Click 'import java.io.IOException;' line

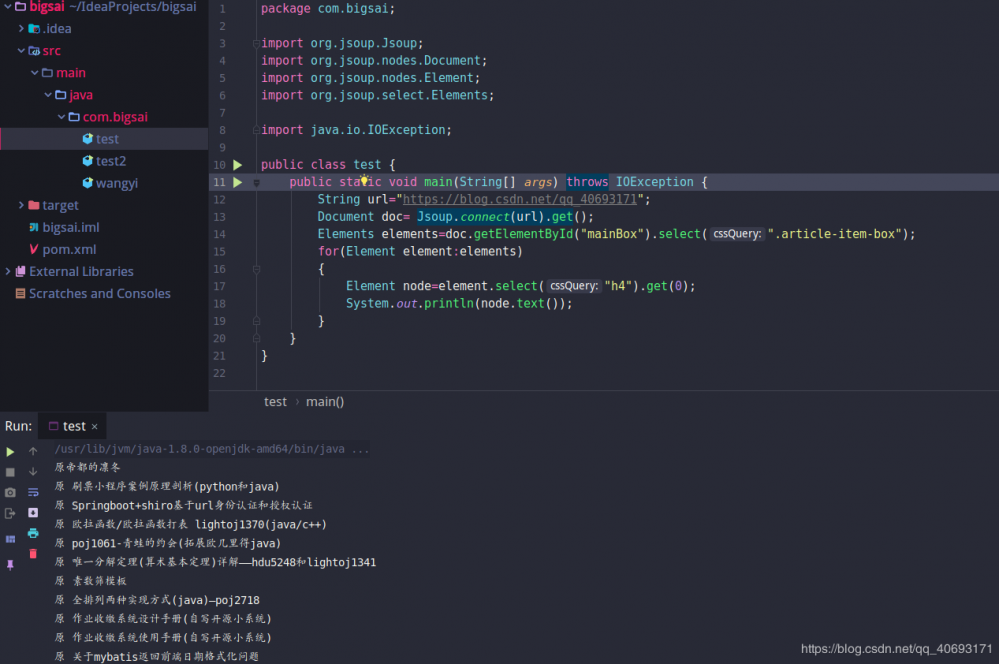[356, 130]
